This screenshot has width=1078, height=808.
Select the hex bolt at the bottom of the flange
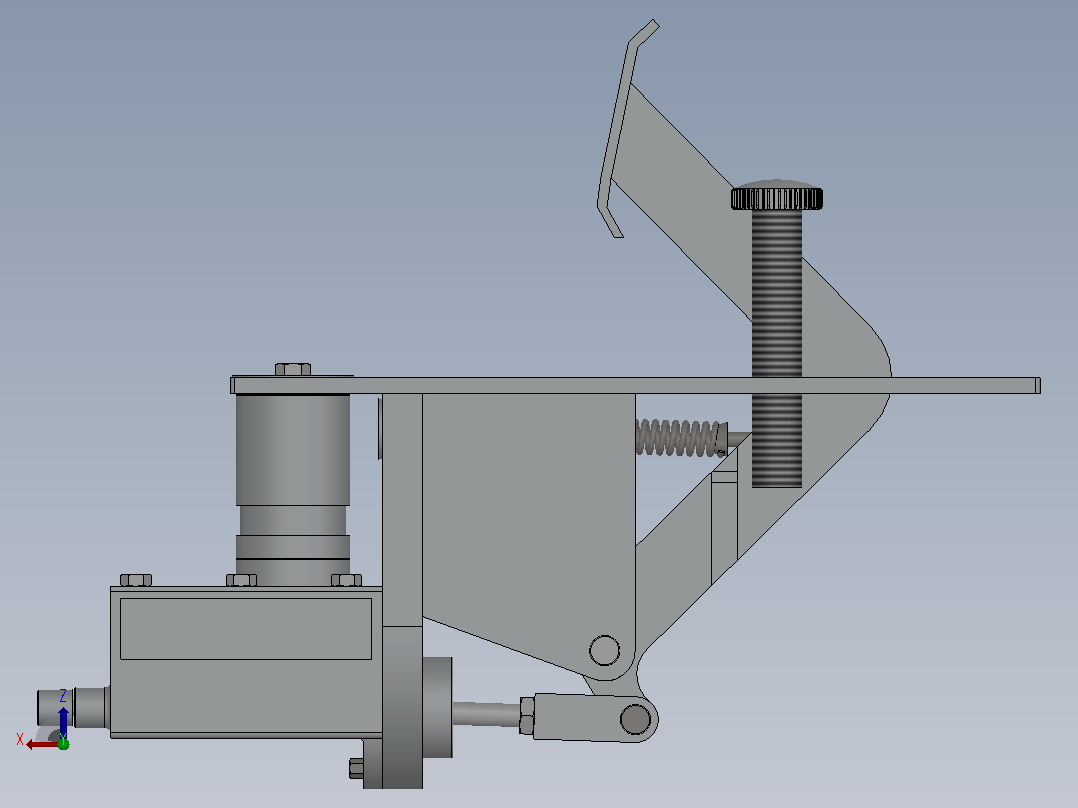click(356, 768)
